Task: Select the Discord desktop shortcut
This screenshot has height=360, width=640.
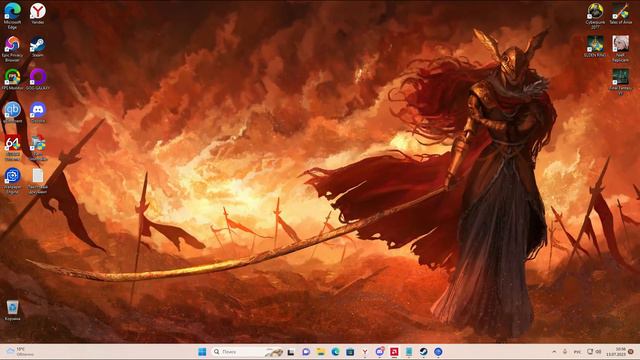Action: (x=38, y=113)
